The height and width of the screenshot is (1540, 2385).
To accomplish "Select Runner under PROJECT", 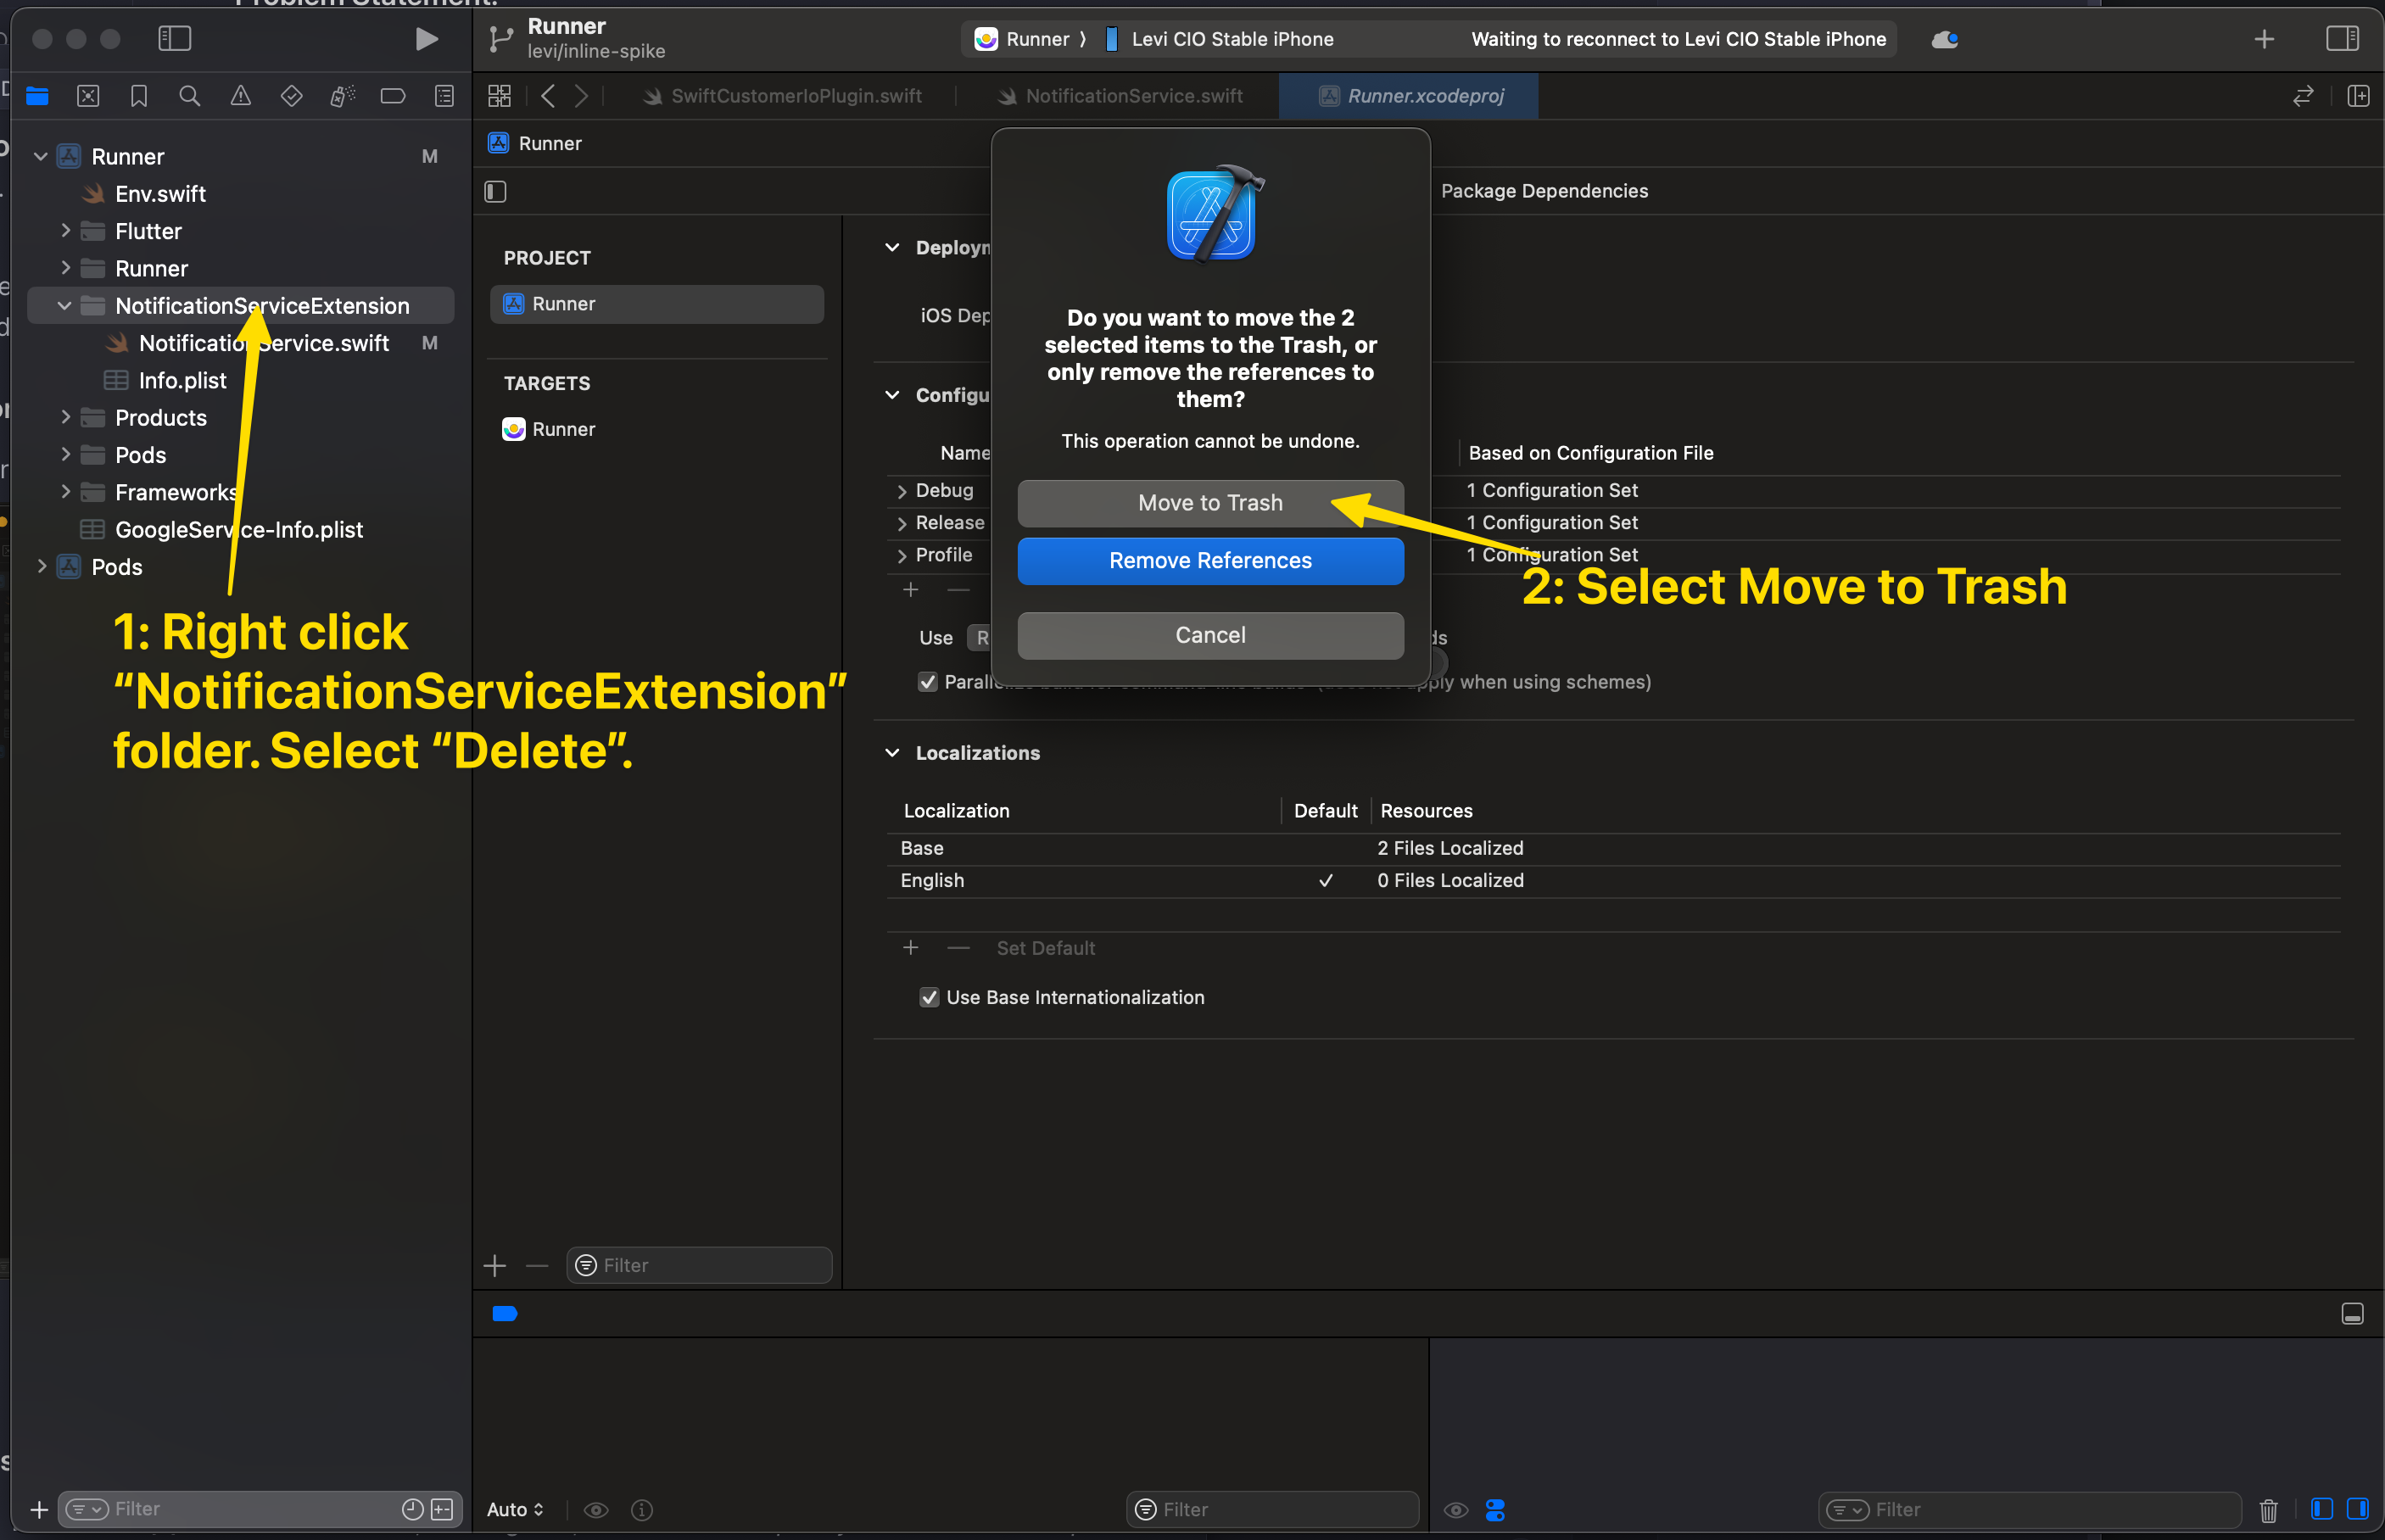I will [x=657, y=304].
